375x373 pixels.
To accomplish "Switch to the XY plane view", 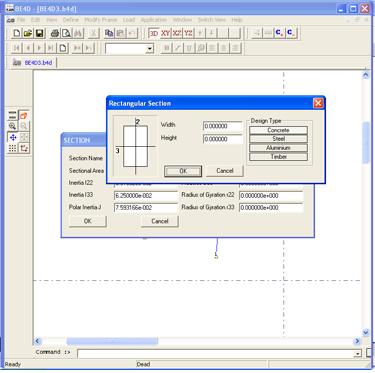I will (x=165, y=33).
